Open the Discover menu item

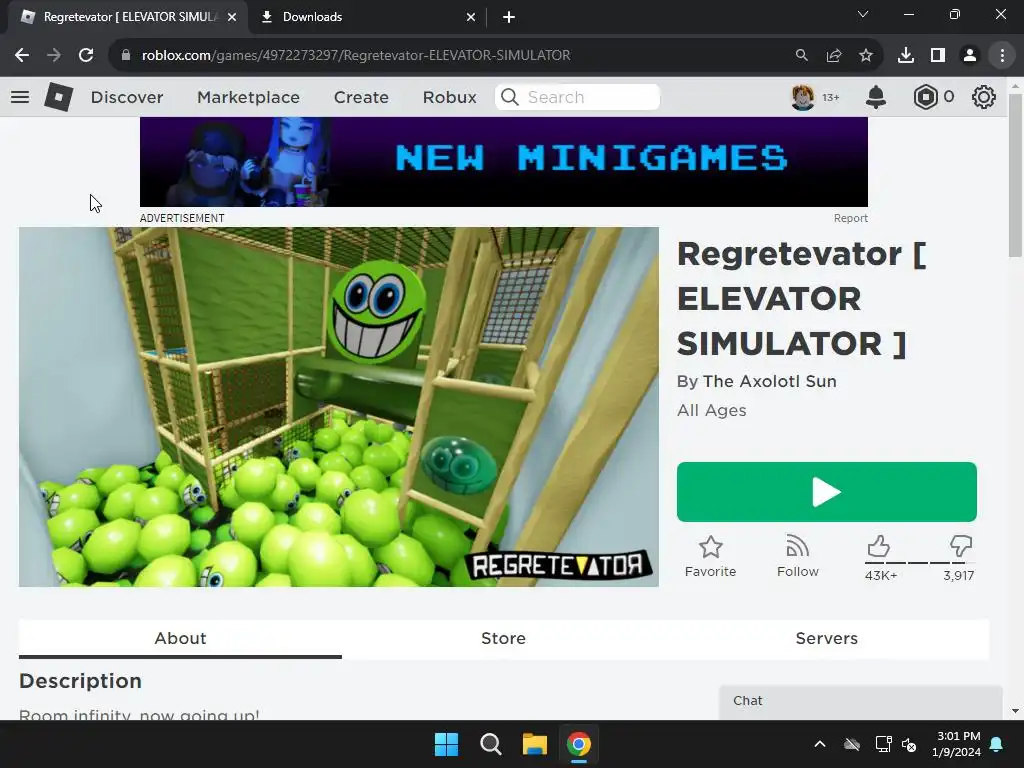(127, 97)
